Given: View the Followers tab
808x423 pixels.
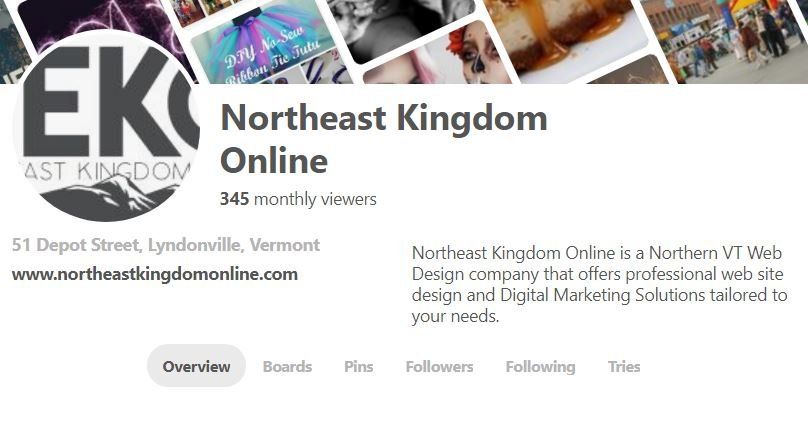Looking at the screenshot, I should click(440, 366).
